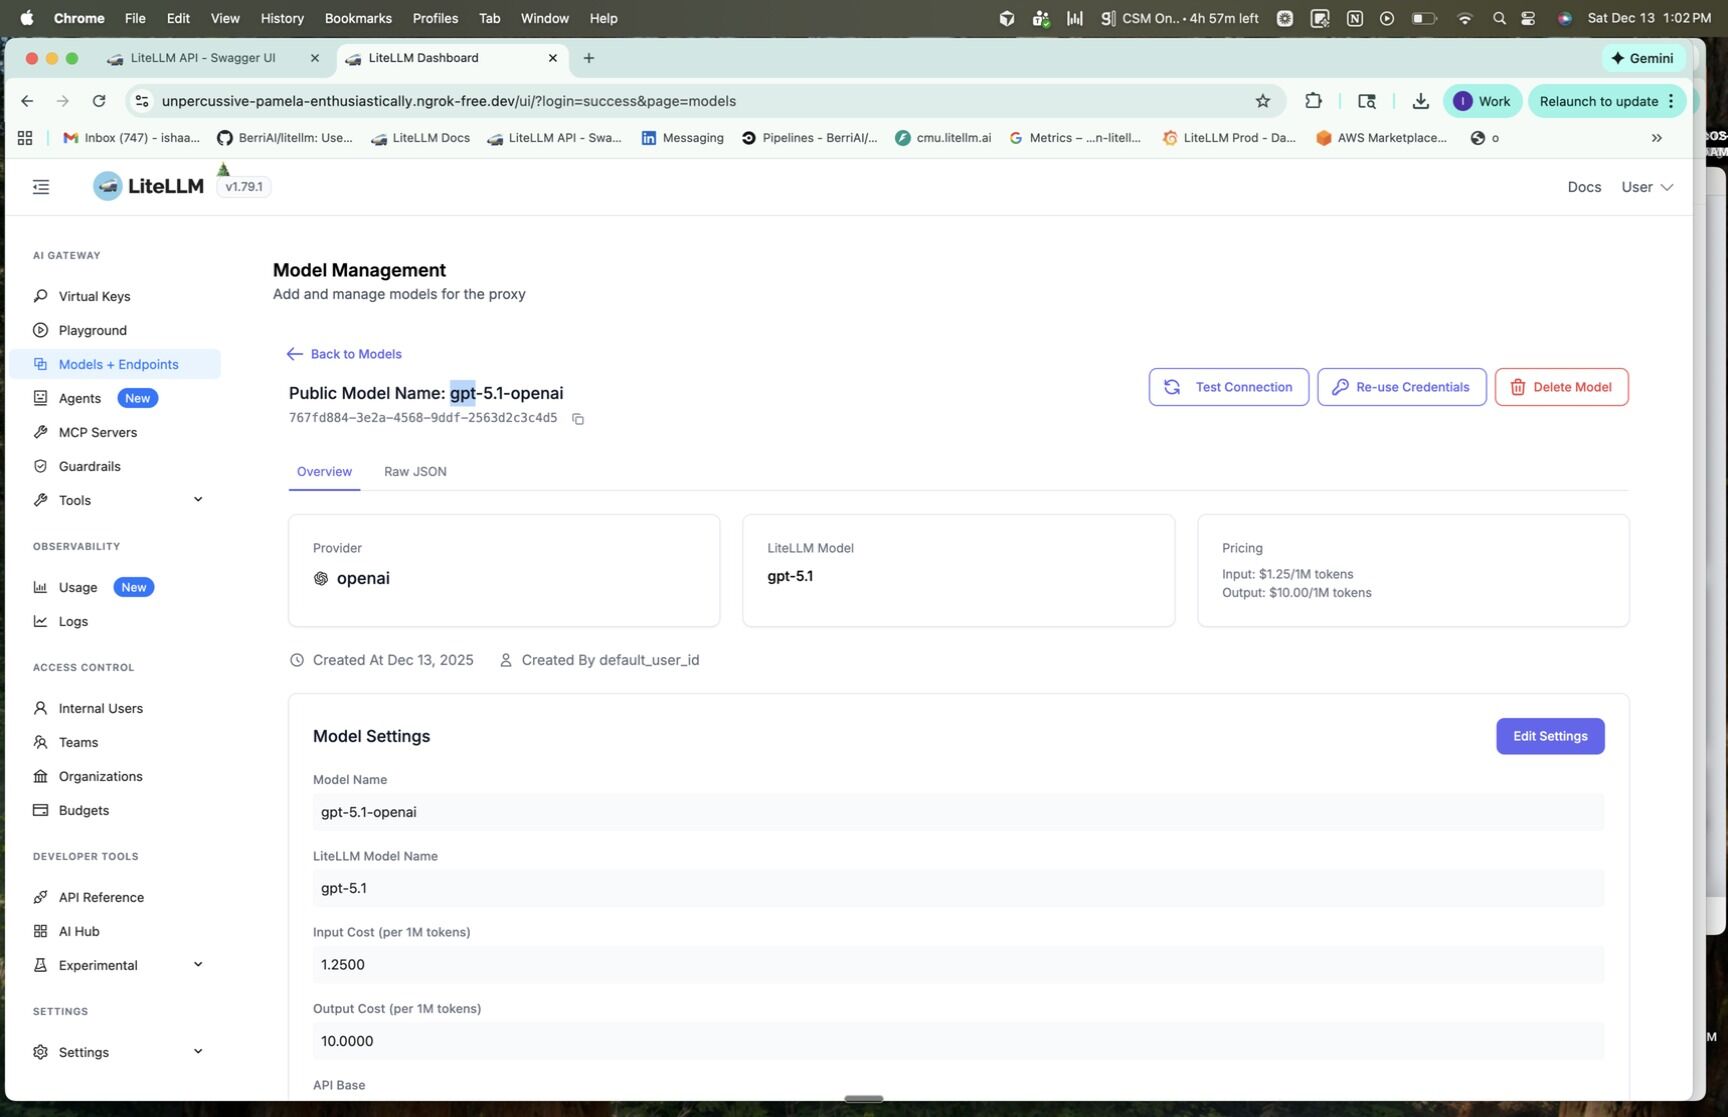
Task: Go Back to Models link
Action: 344,354
